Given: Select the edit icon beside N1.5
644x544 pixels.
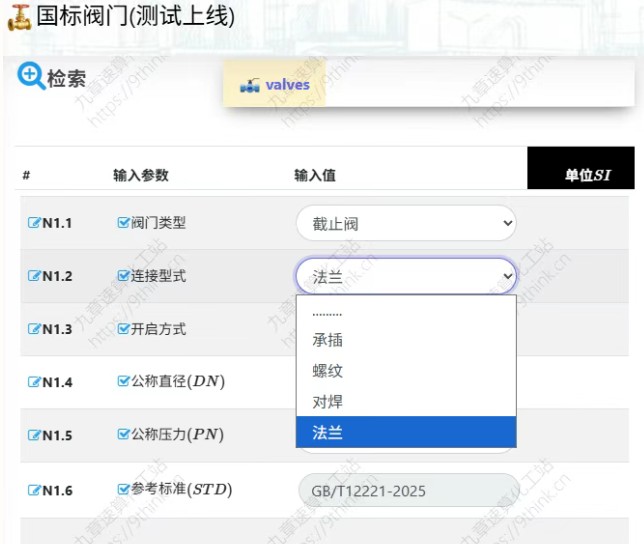Looking at the screenshot, I should 34,435.
